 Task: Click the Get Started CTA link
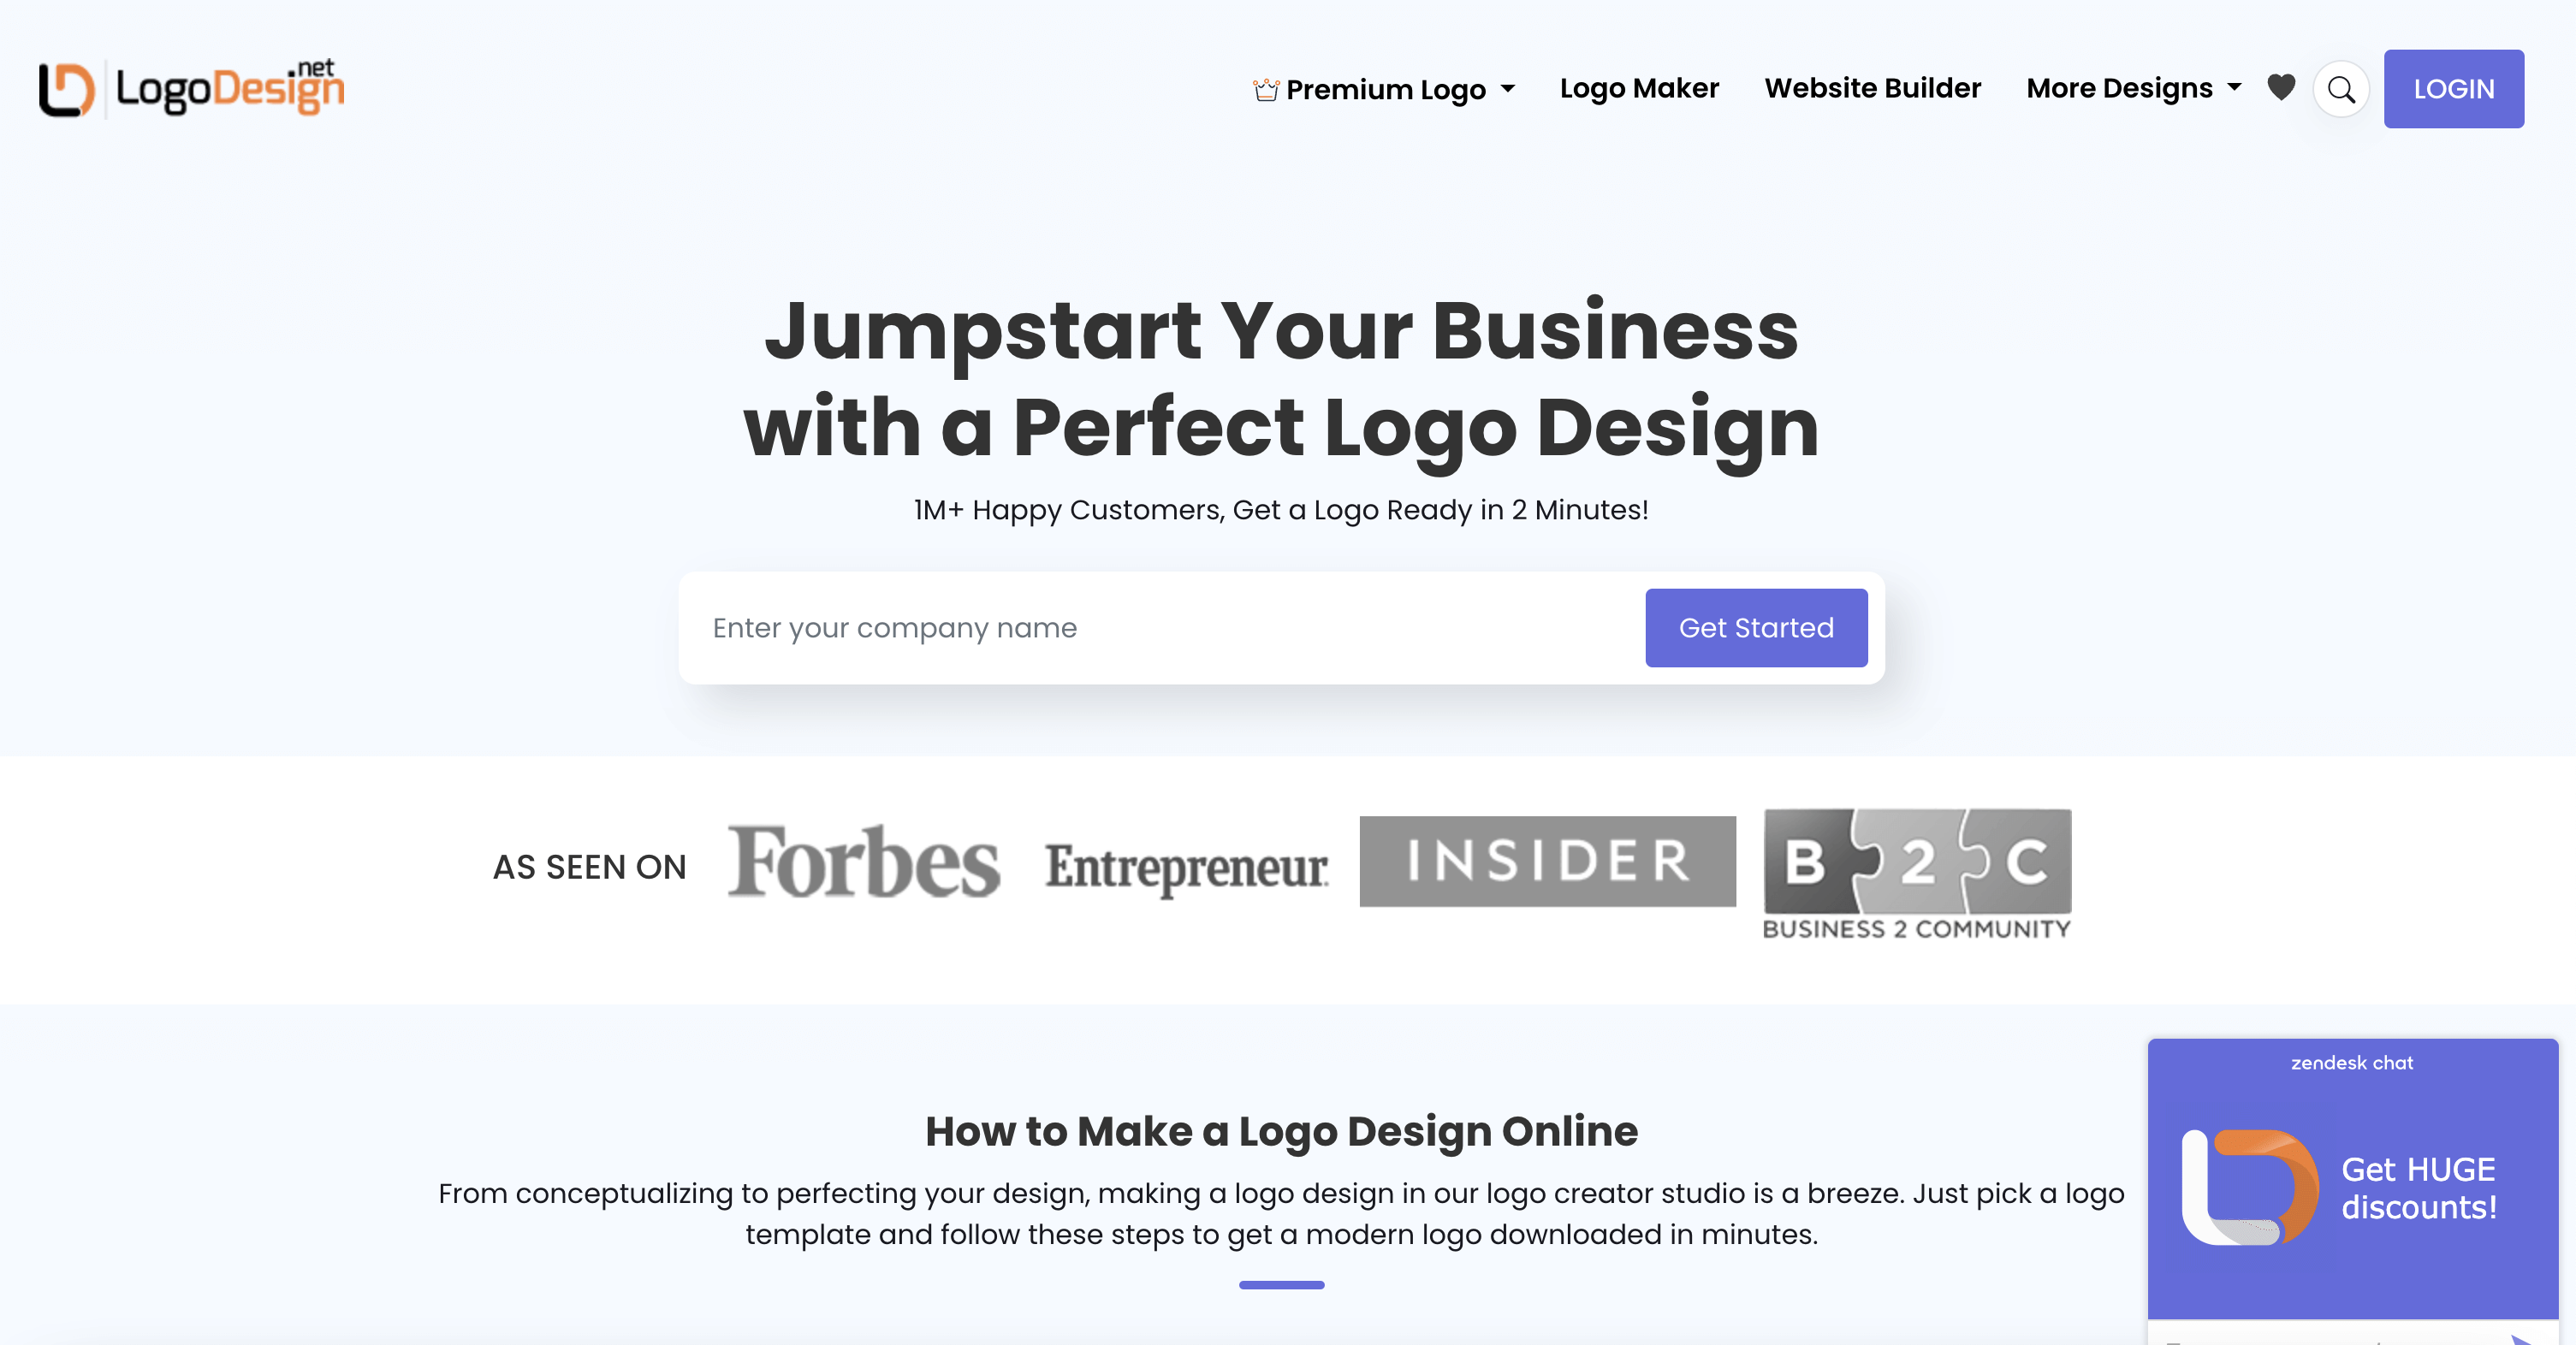pos(1756,628)
